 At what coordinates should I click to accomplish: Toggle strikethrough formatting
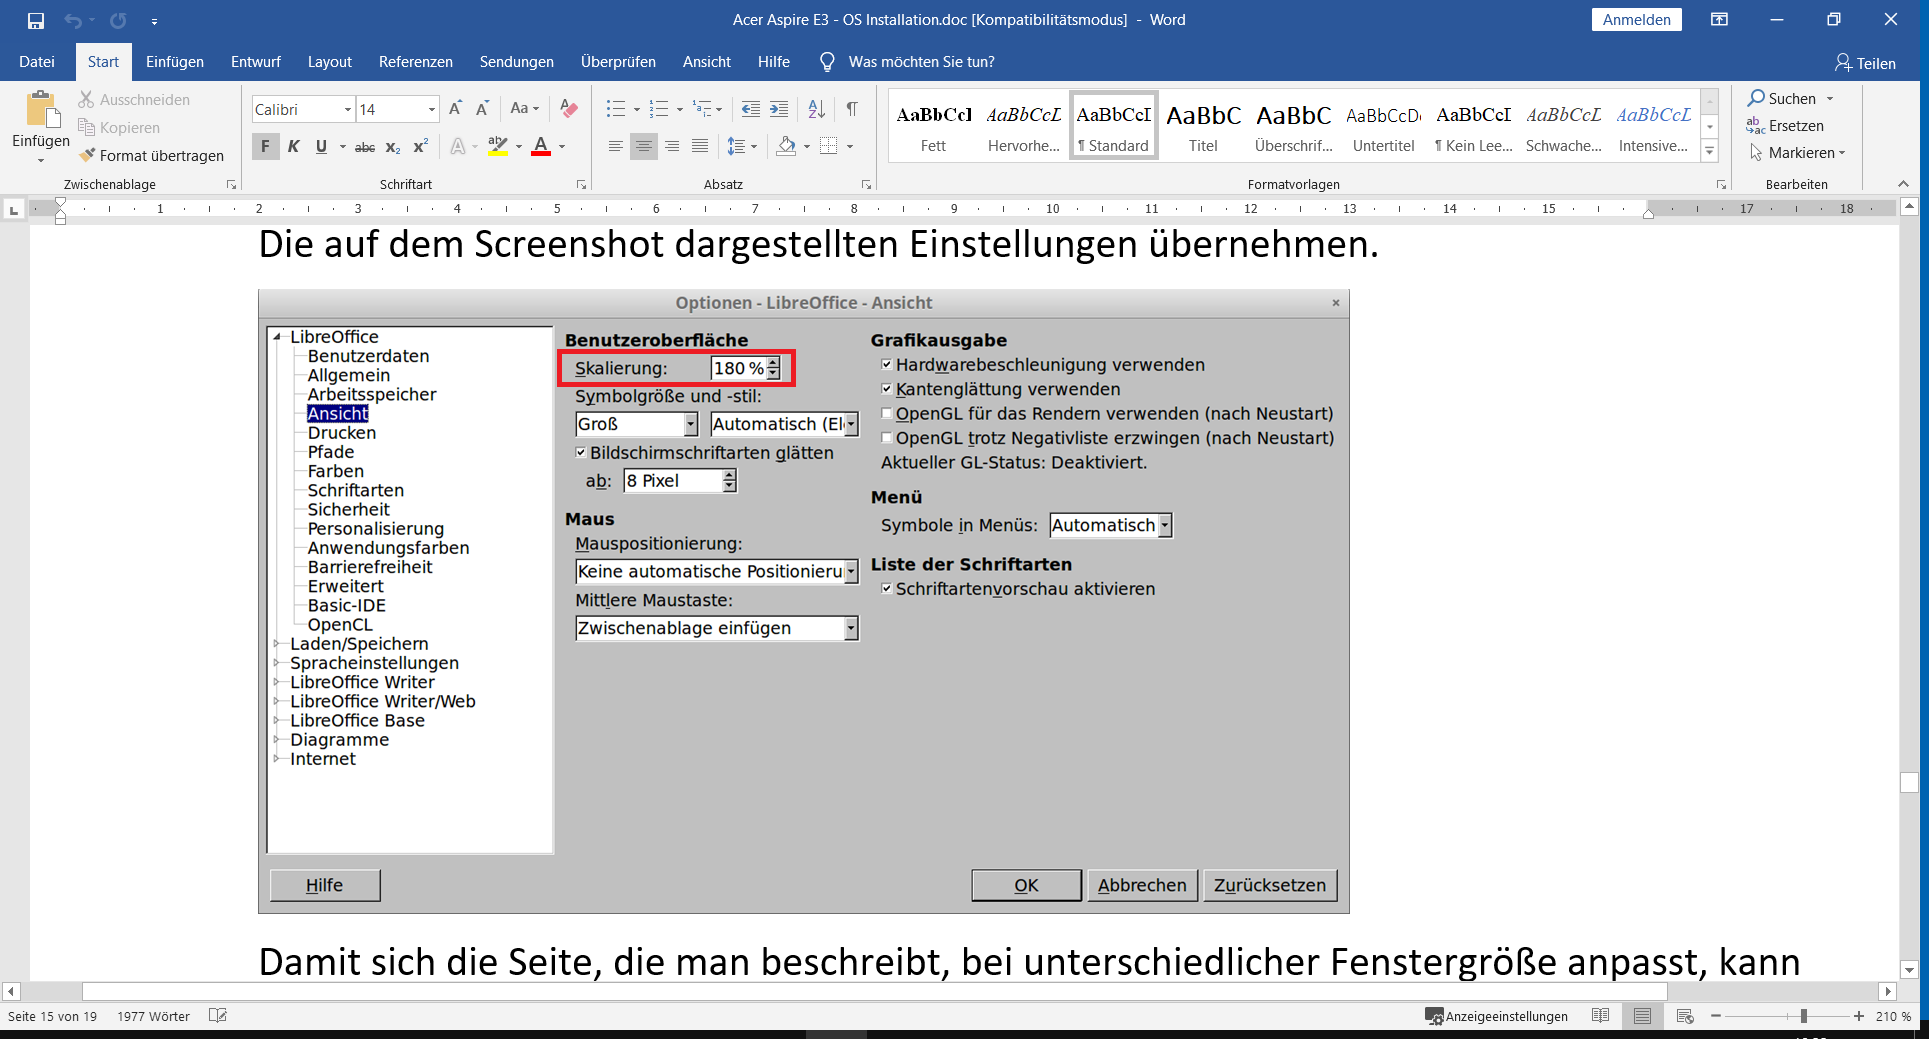[365, 147]
